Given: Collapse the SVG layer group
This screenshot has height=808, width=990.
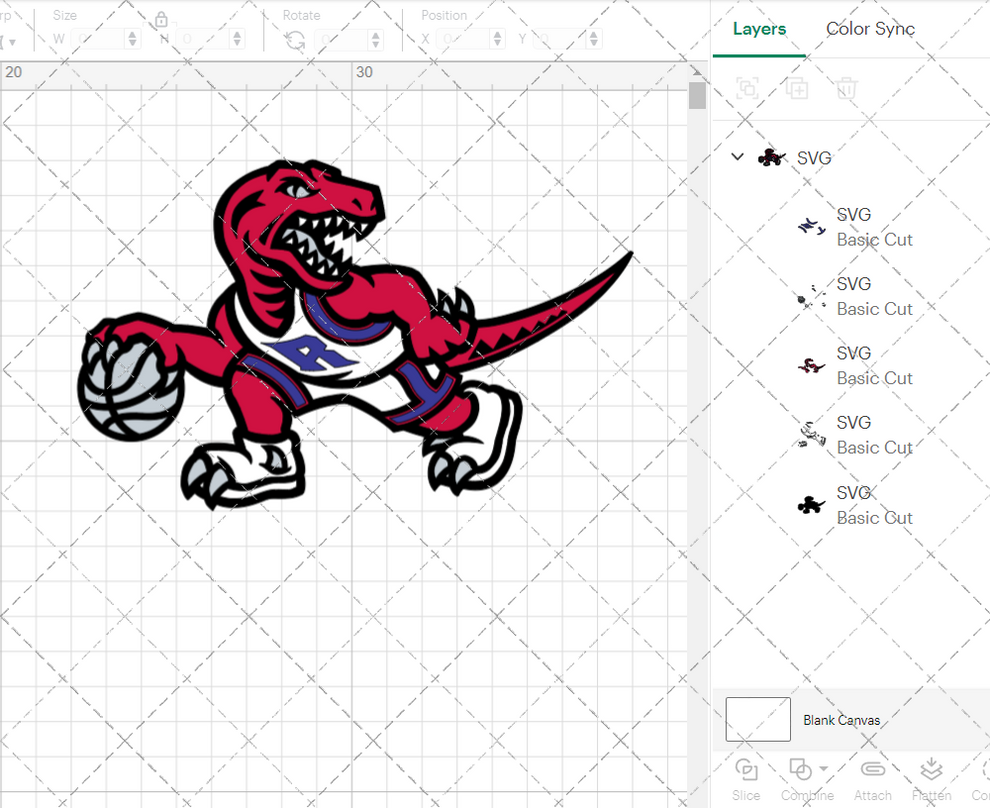Looking at the screenshot, I should pos(737,157).
